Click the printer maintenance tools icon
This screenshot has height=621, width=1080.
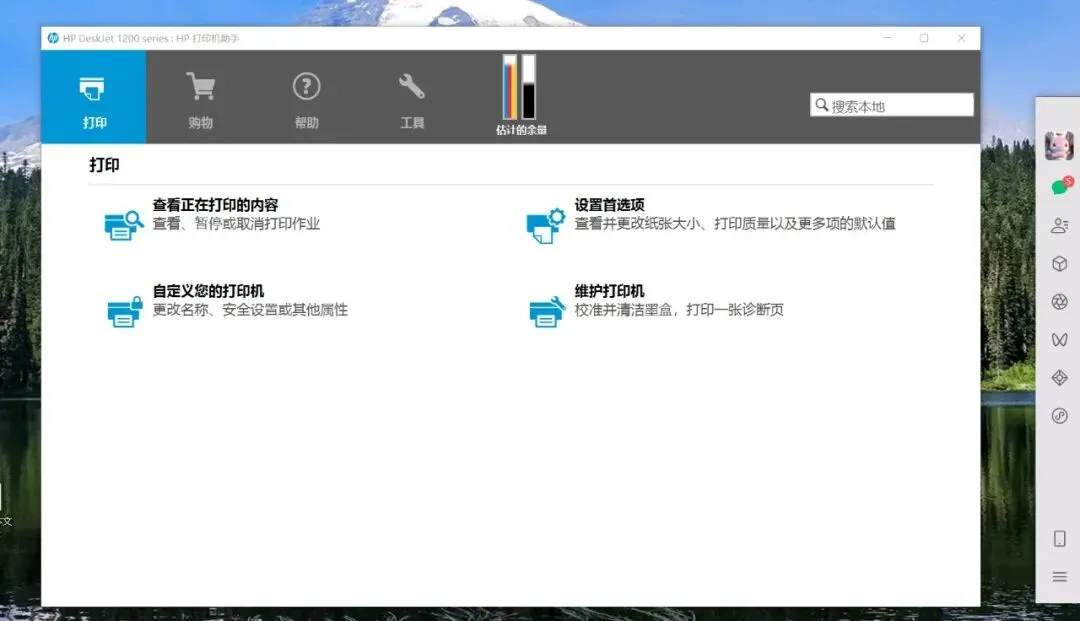point(547,312)
